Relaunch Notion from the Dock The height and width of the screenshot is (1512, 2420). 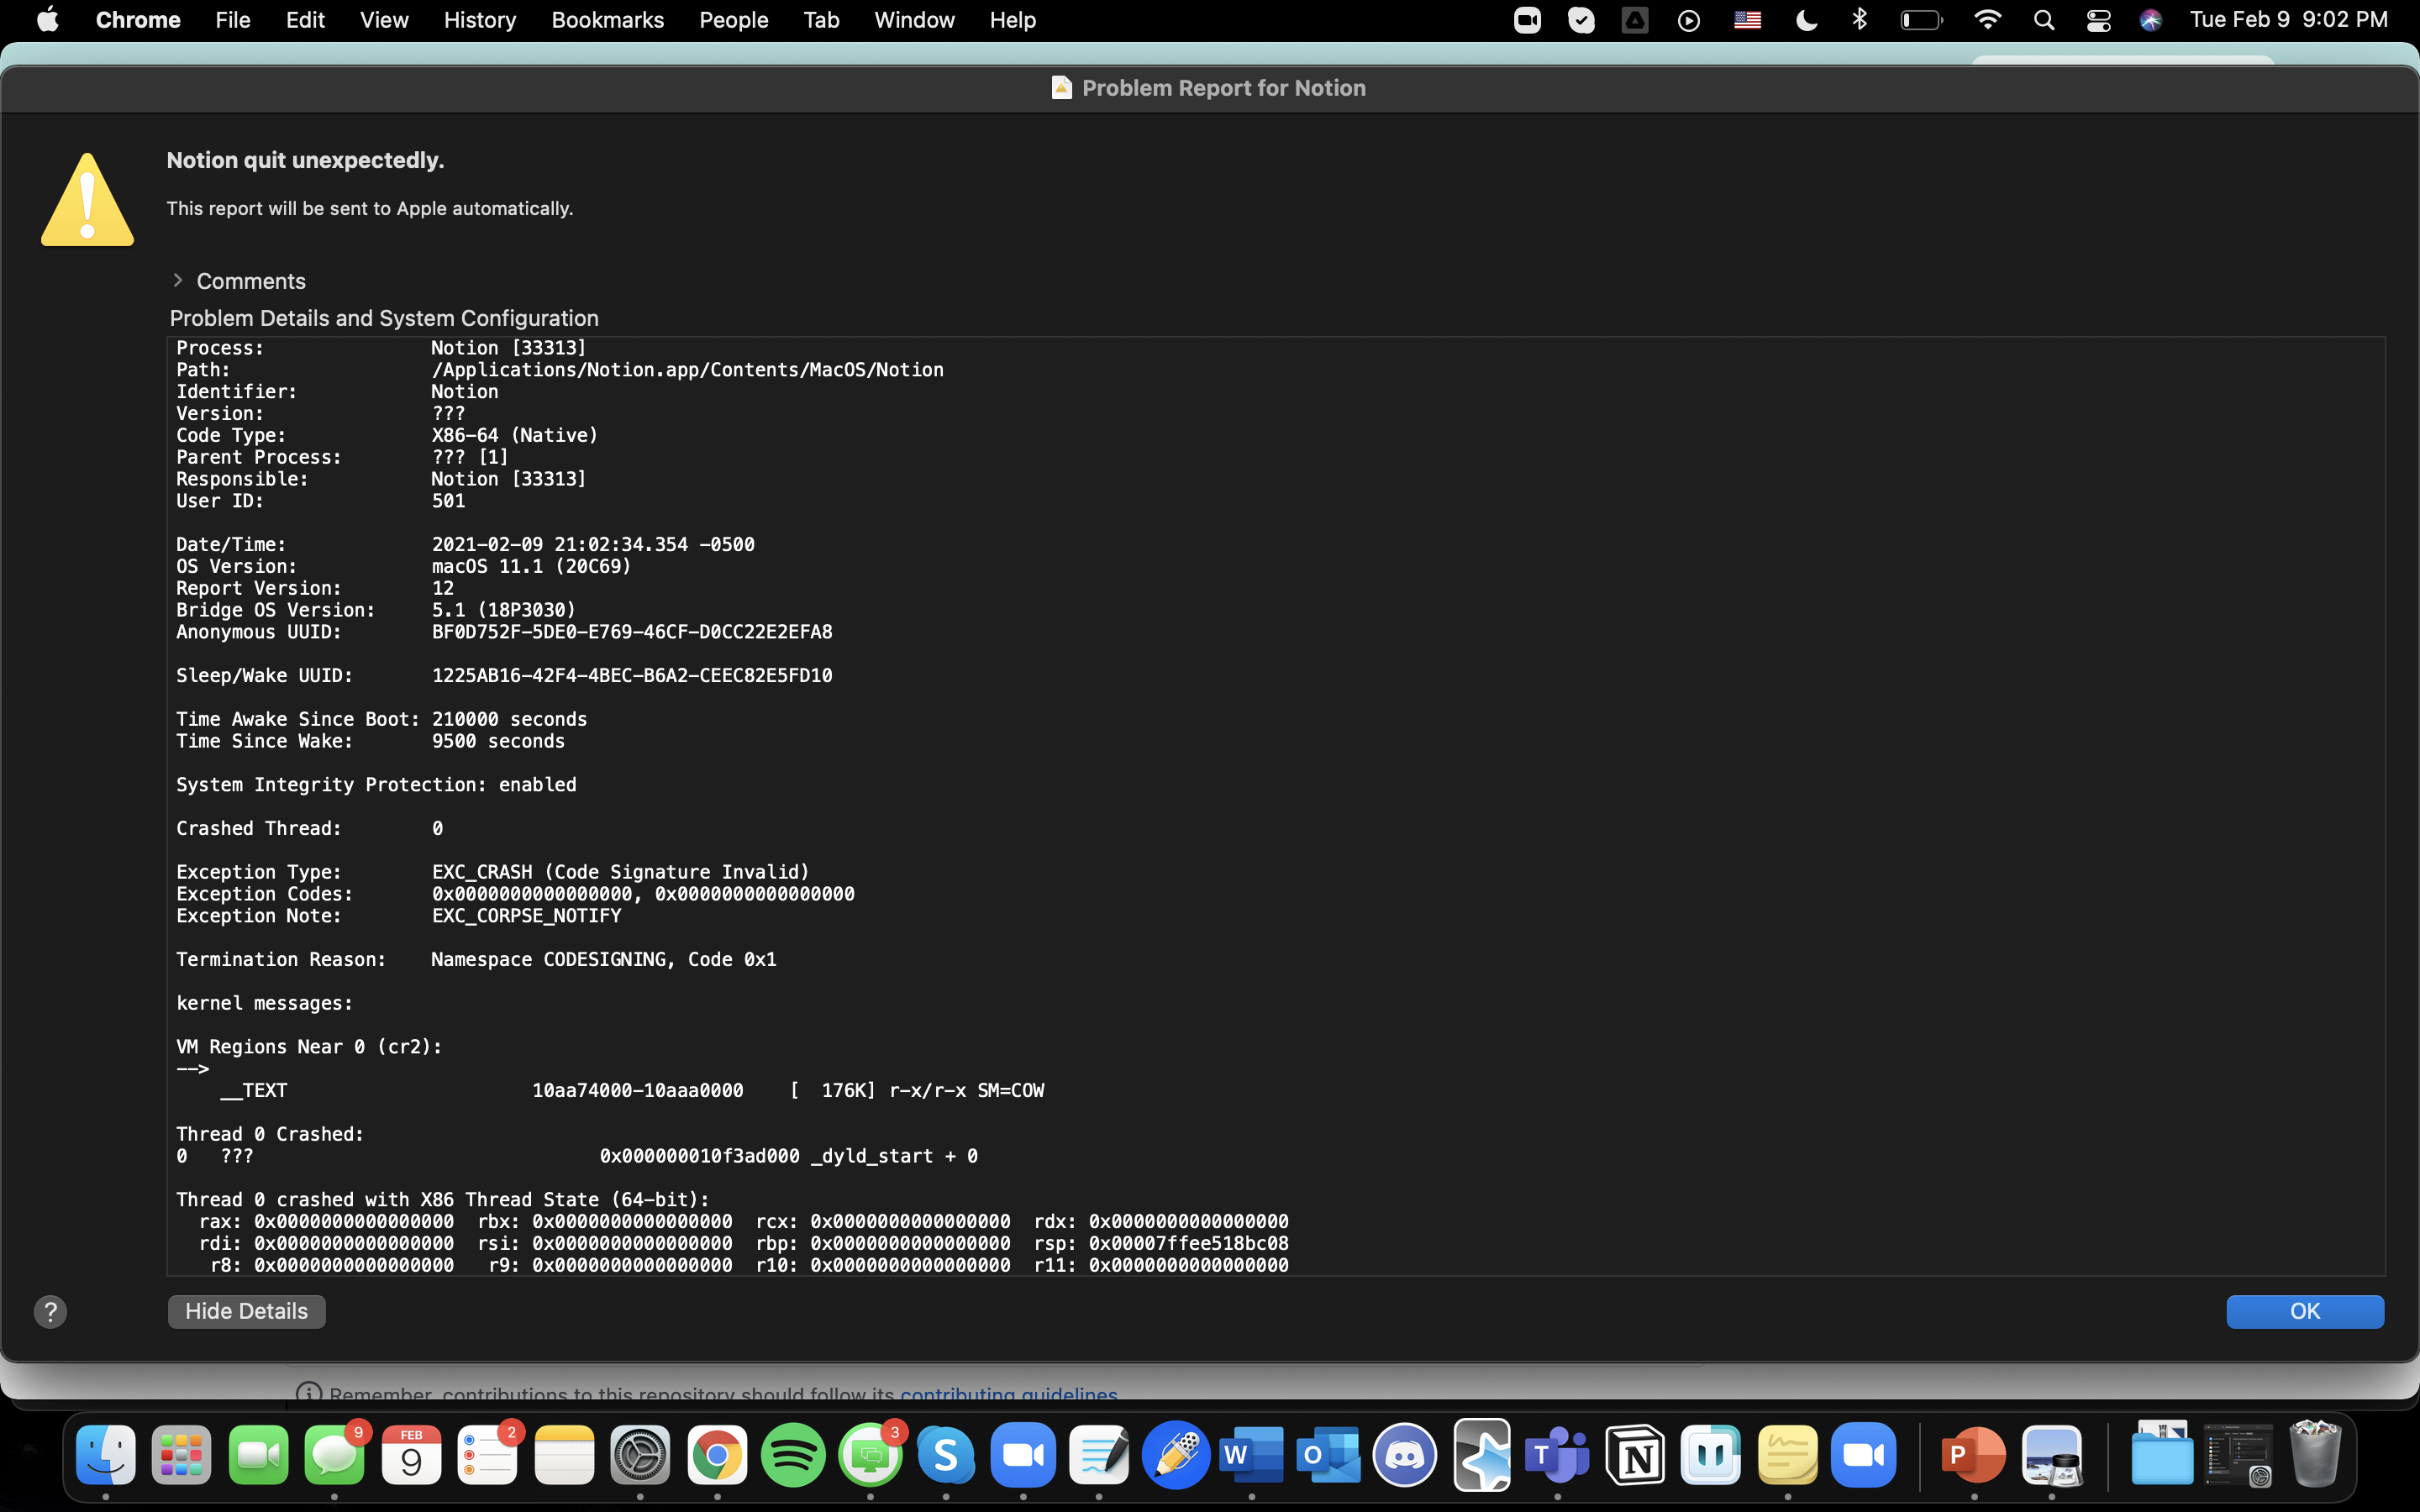[1634, 1454]
